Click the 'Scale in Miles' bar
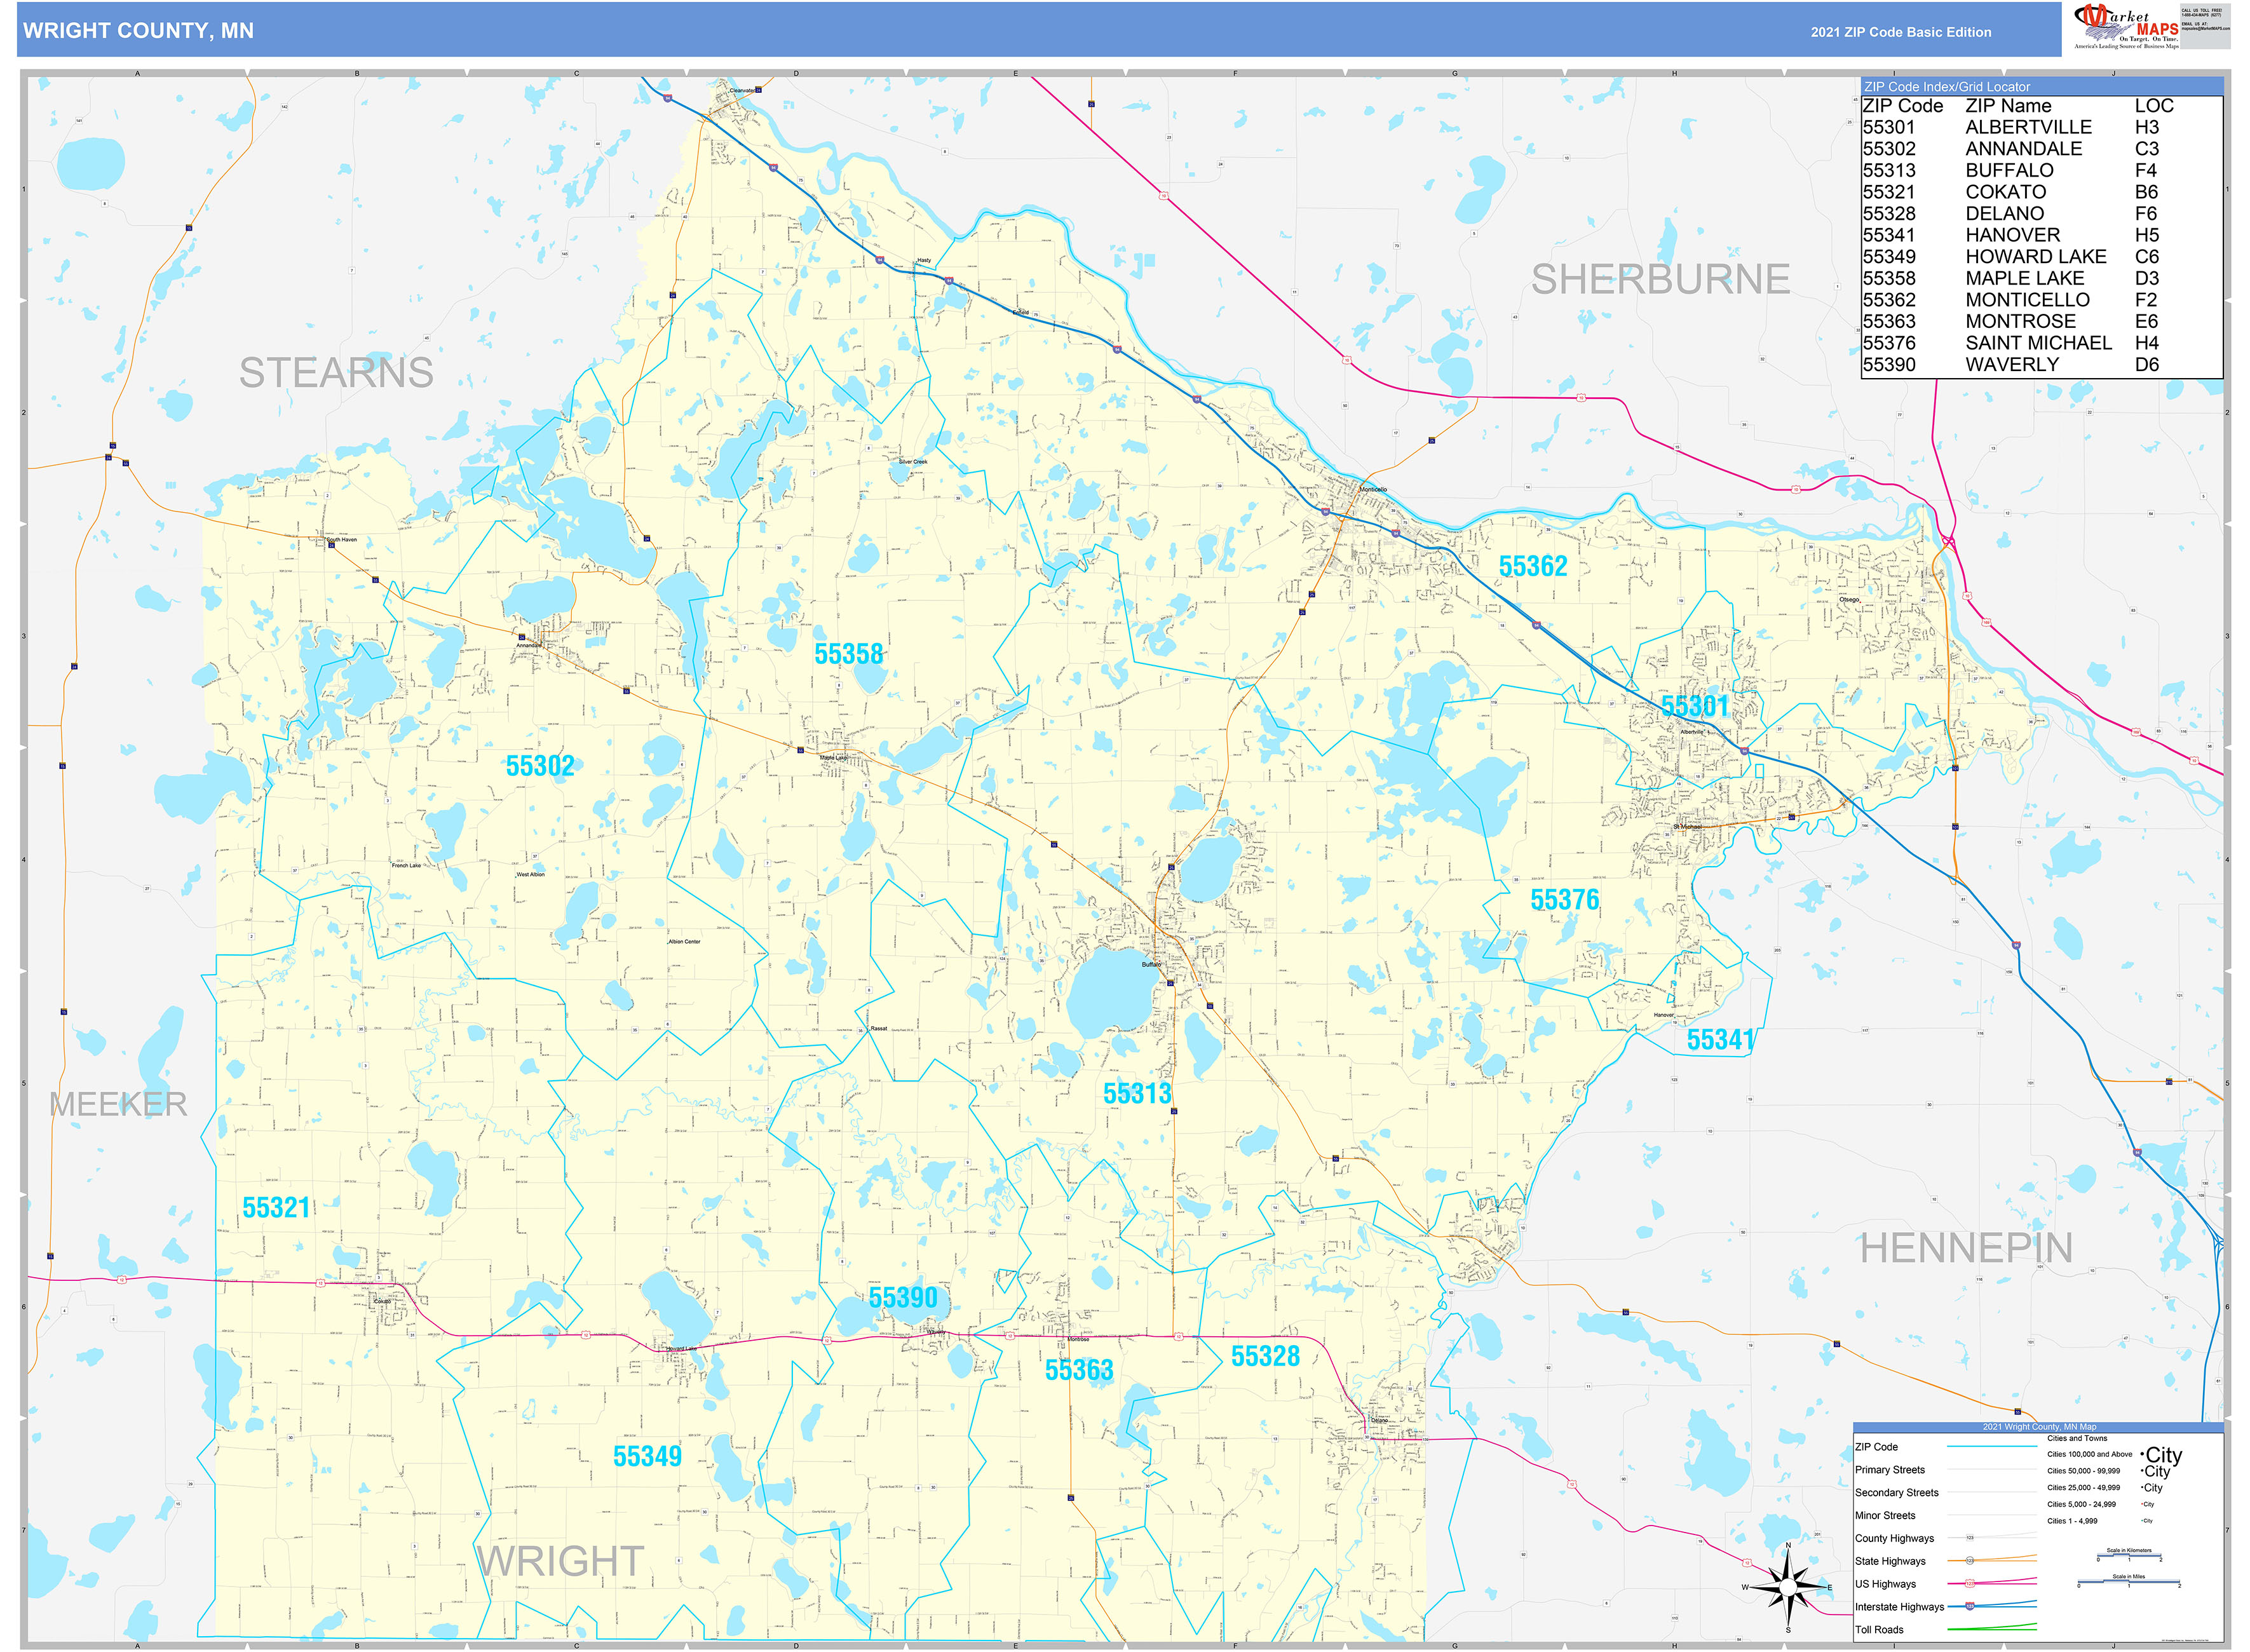This screenshot has width=2250, height=1652. pos(2128,1582)
